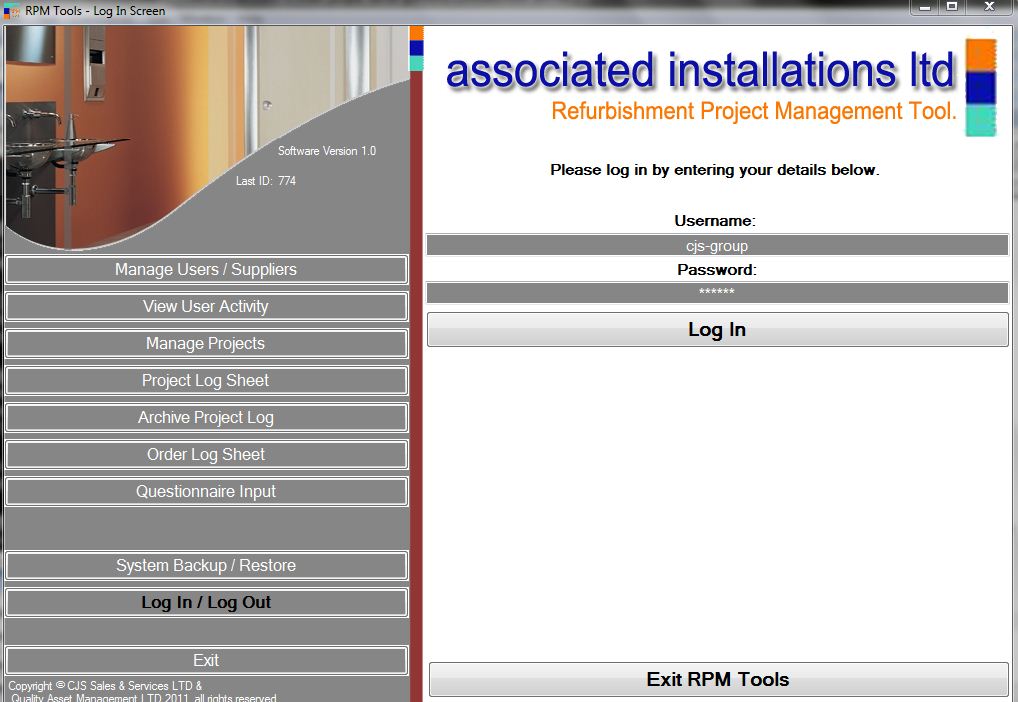Click the Username input field

(717, 246)
